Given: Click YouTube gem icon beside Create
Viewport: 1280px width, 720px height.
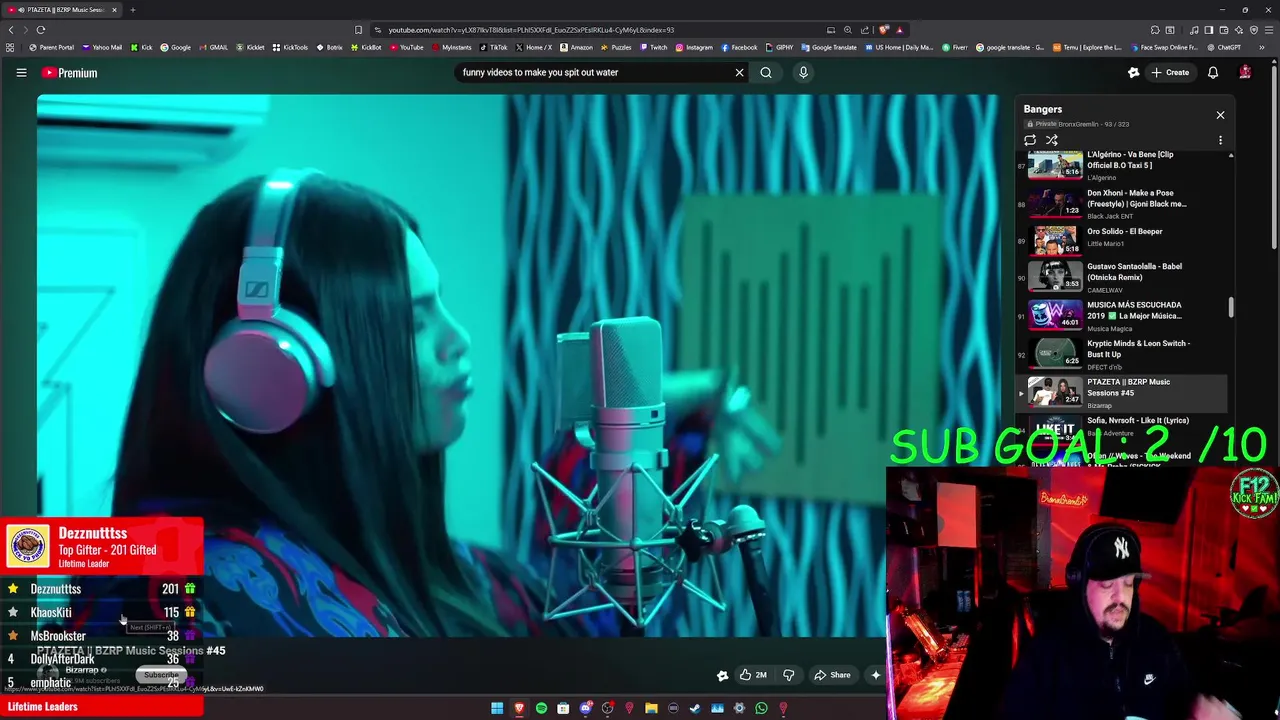Looking at the screenshot, I should coord(1133,72).
